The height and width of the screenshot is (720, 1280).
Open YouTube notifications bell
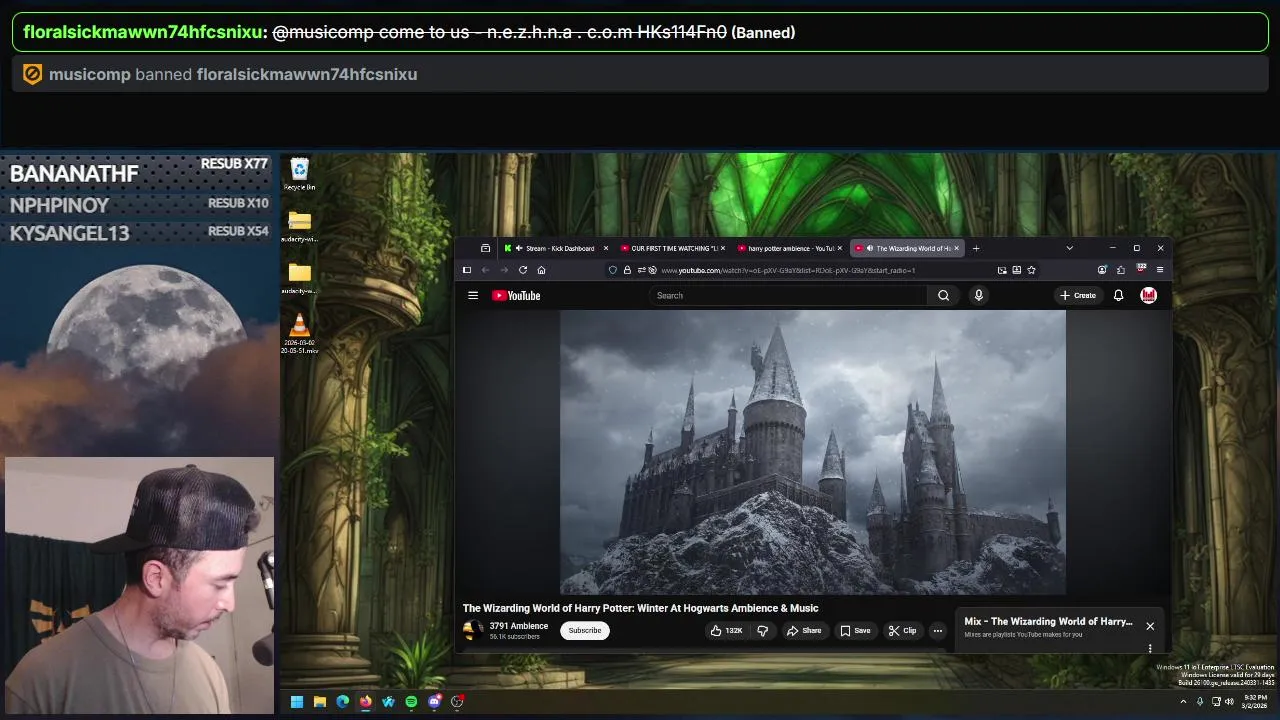tap(1118, 295)
